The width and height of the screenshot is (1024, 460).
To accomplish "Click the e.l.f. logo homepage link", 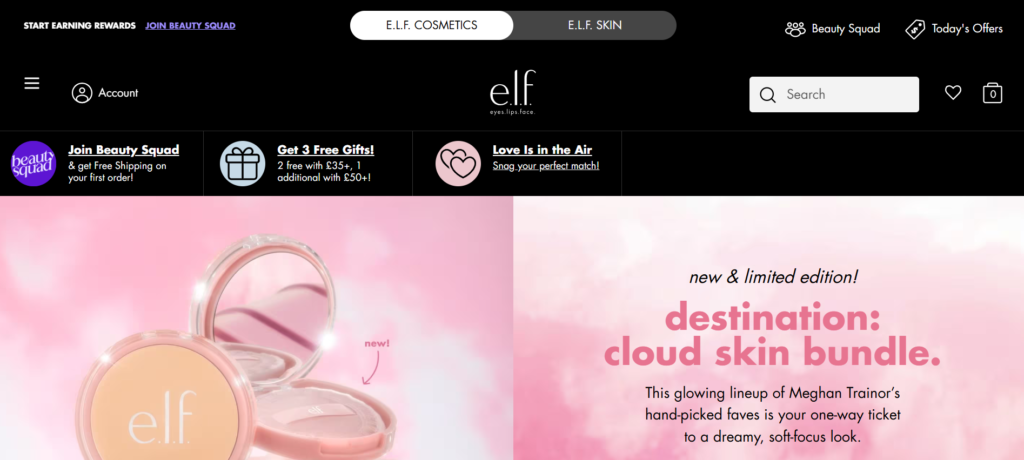I will tap(513, 92).
